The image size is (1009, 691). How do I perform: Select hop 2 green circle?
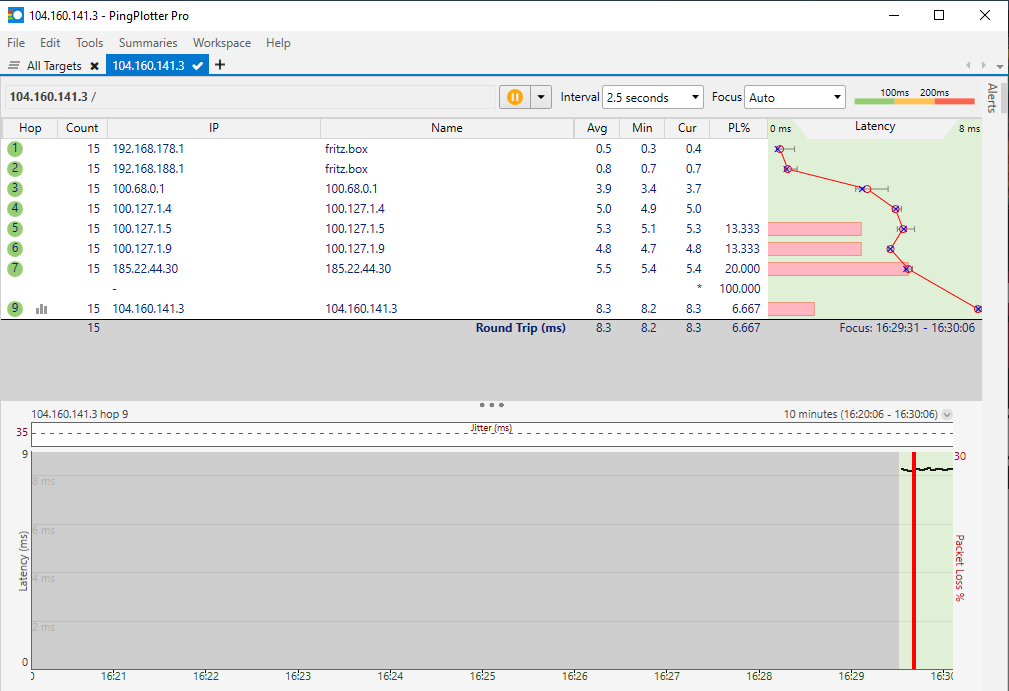point(15,169)
